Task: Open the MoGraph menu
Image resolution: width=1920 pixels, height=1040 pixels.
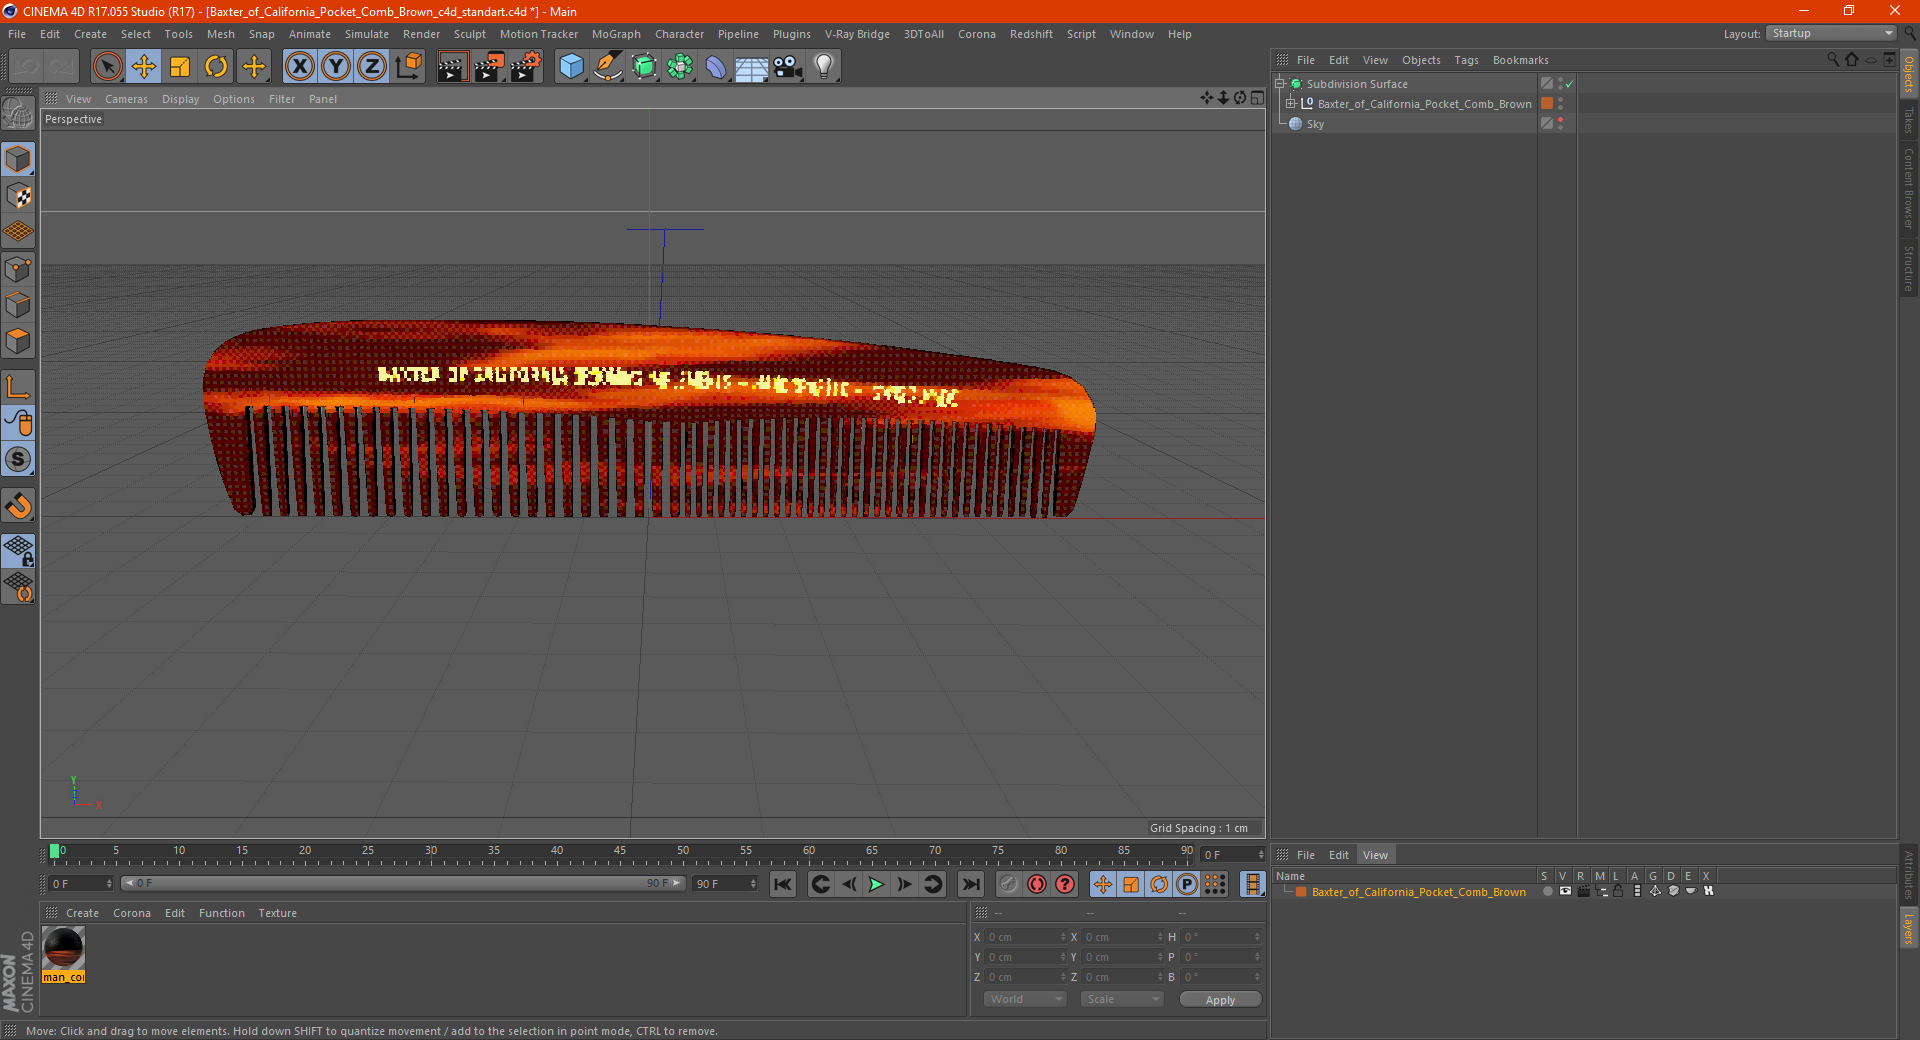Action: 616,34
